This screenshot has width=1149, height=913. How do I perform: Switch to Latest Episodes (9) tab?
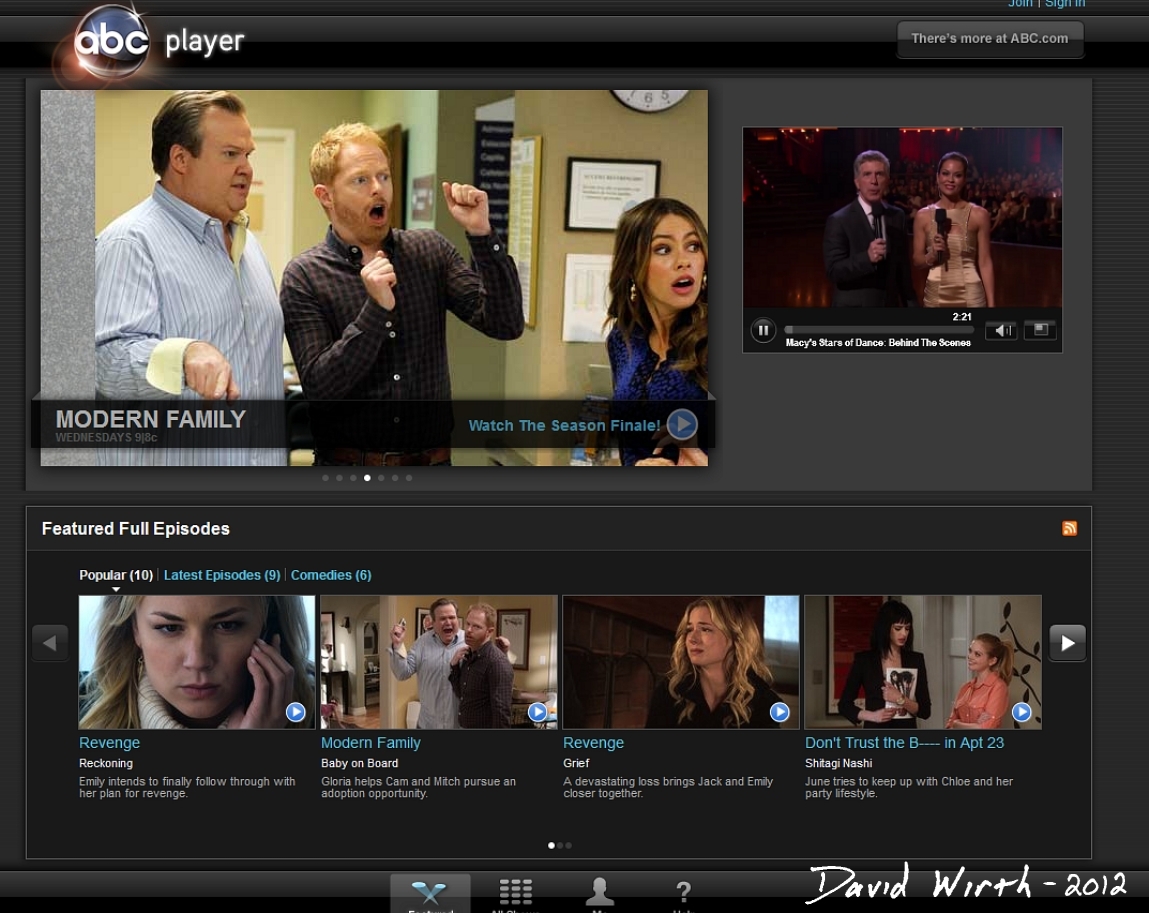222,575
